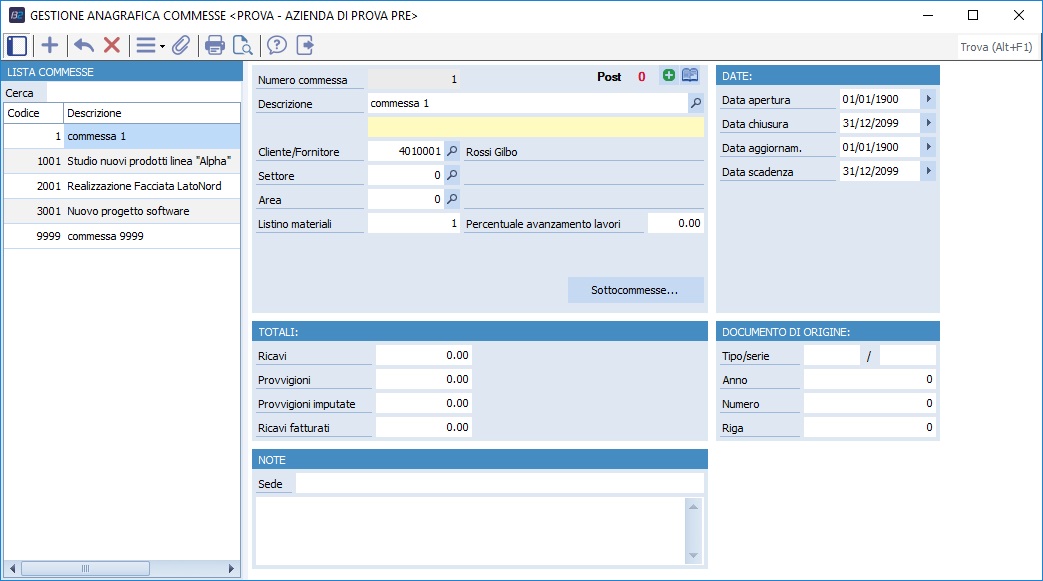Viewport: 1043px width, 581px height.
Task: Click the plus icon to add new commessa
Action: [x=49, y=45]
